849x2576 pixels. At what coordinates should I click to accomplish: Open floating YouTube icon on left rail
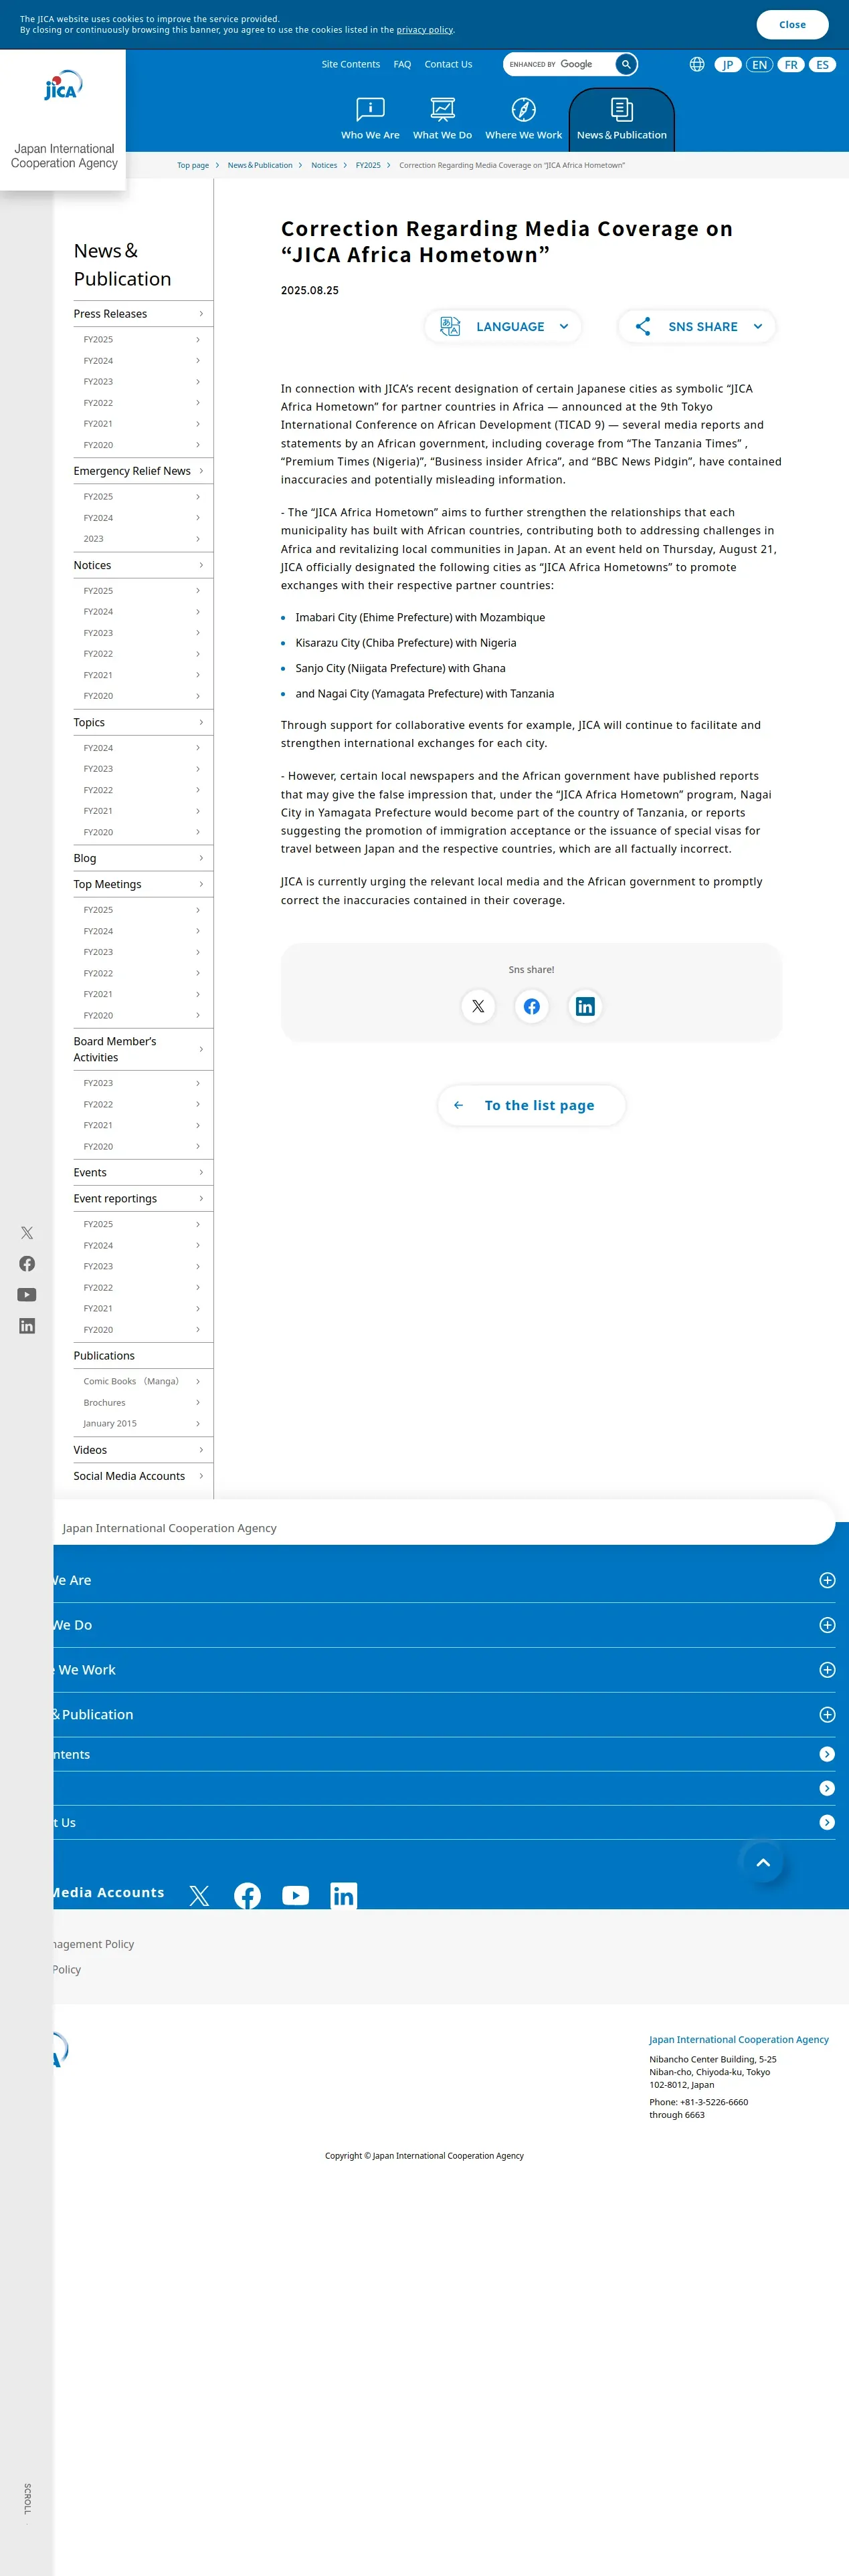(x=27, y=1295)
